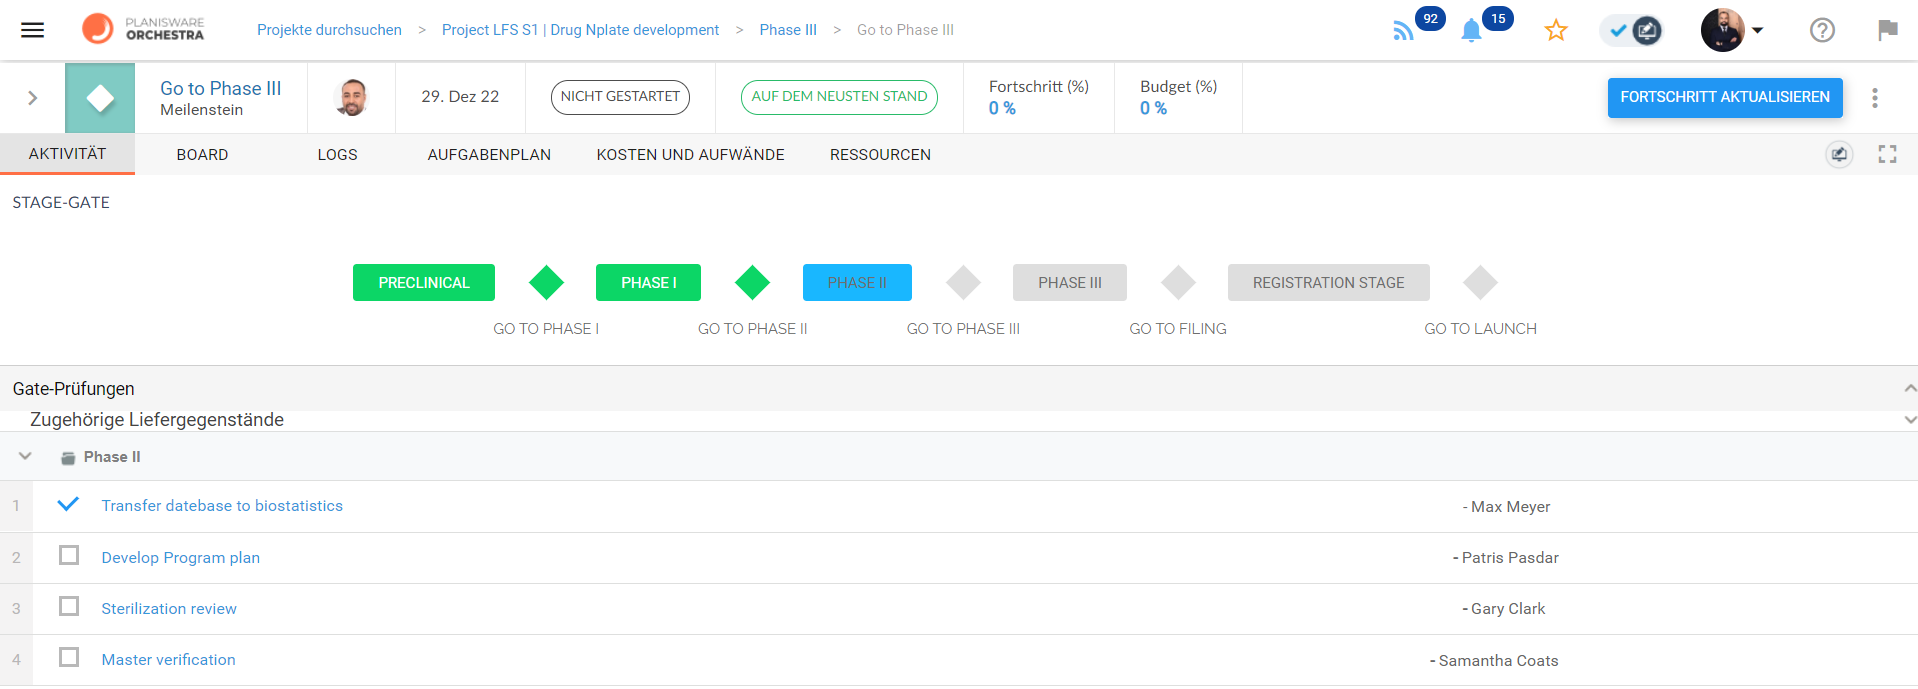Viewport: 1918px width, 689px height.
Task: Enter fullscreen mode with expand icon
Action: click(x=1887, y=154)
